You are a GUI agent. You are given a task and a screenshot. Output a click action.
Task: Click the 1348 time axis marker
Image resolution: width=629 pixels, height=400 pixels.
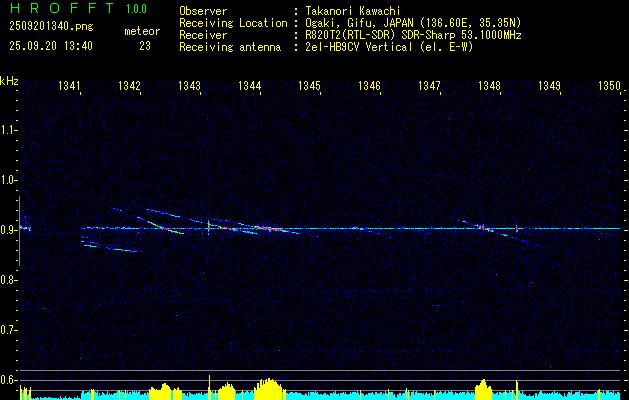tap(489, 85)
